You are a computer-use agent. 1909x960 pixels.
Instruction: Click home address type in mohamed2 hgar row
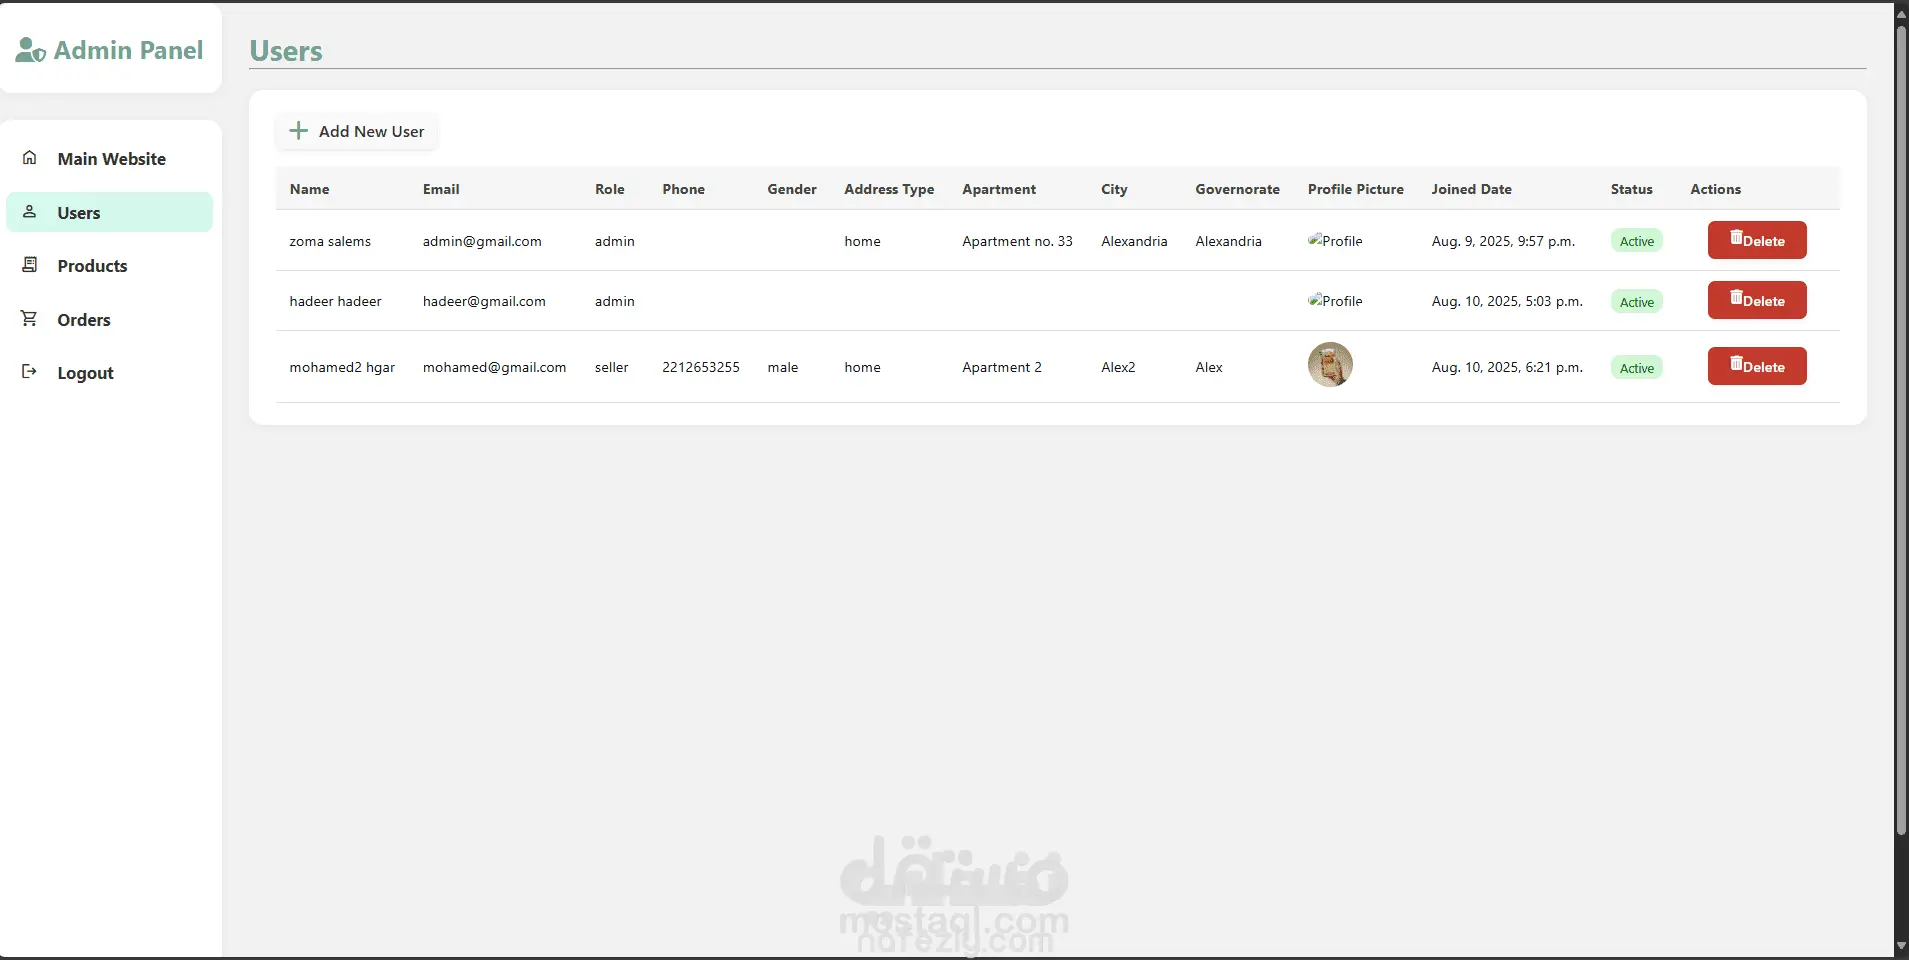point(862,367)
